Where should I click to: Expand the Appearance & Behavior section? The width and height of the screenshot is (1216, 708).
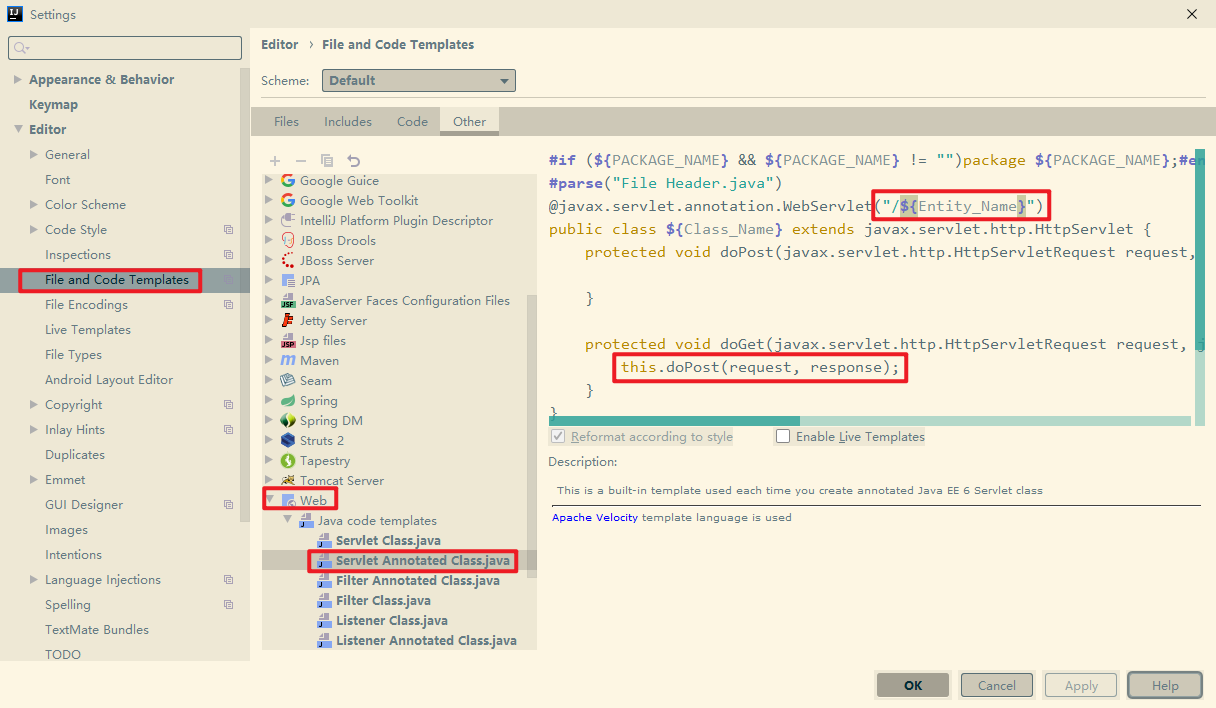(x=18, y=80)
